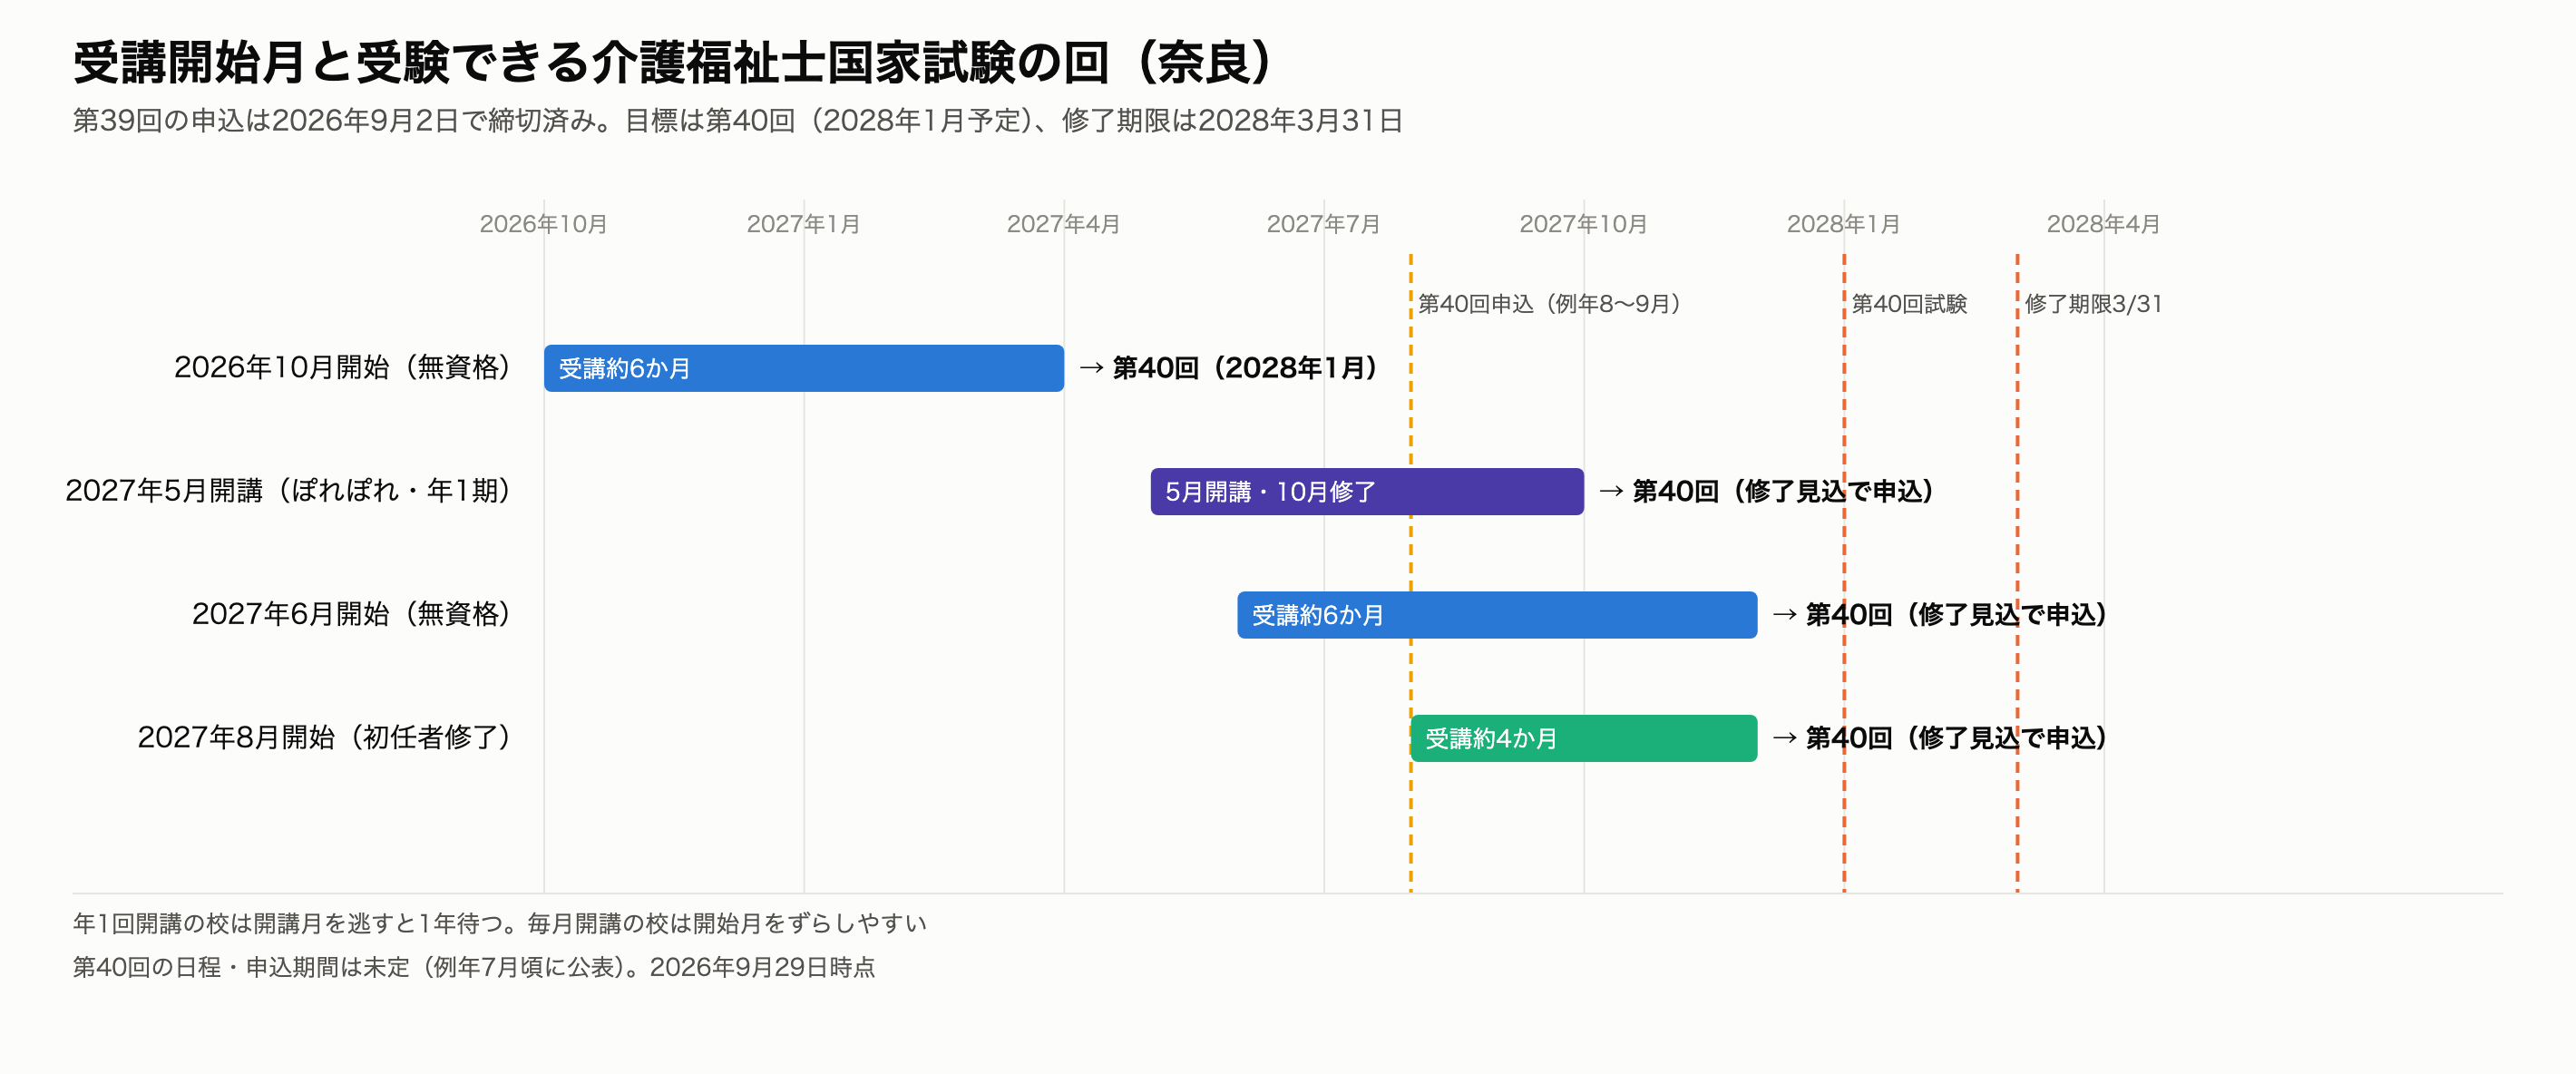Viewport: 2576px width, 1074px height.
Task: Click 第40回（修了見込で申込）in the 2027年8月開始 row
Action: (x=1956, y=737)
